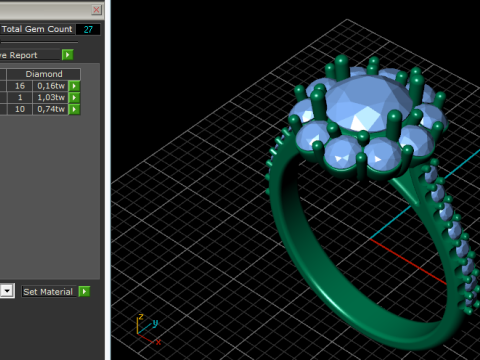Viewport: 480px width, 360px height.
Task: Select the large center diamond on the ring
Action: click(x=368, y=103)
